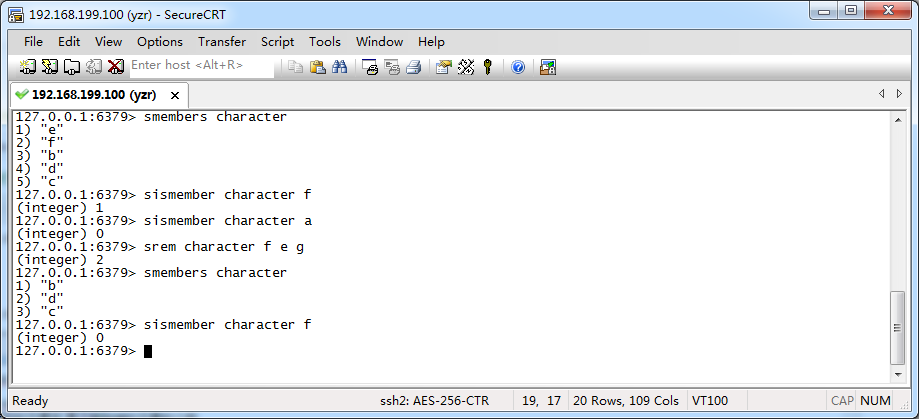Click the Public Key Assistant key icon
This screenshot has height=419, width=919.
(x=487, y=67)
